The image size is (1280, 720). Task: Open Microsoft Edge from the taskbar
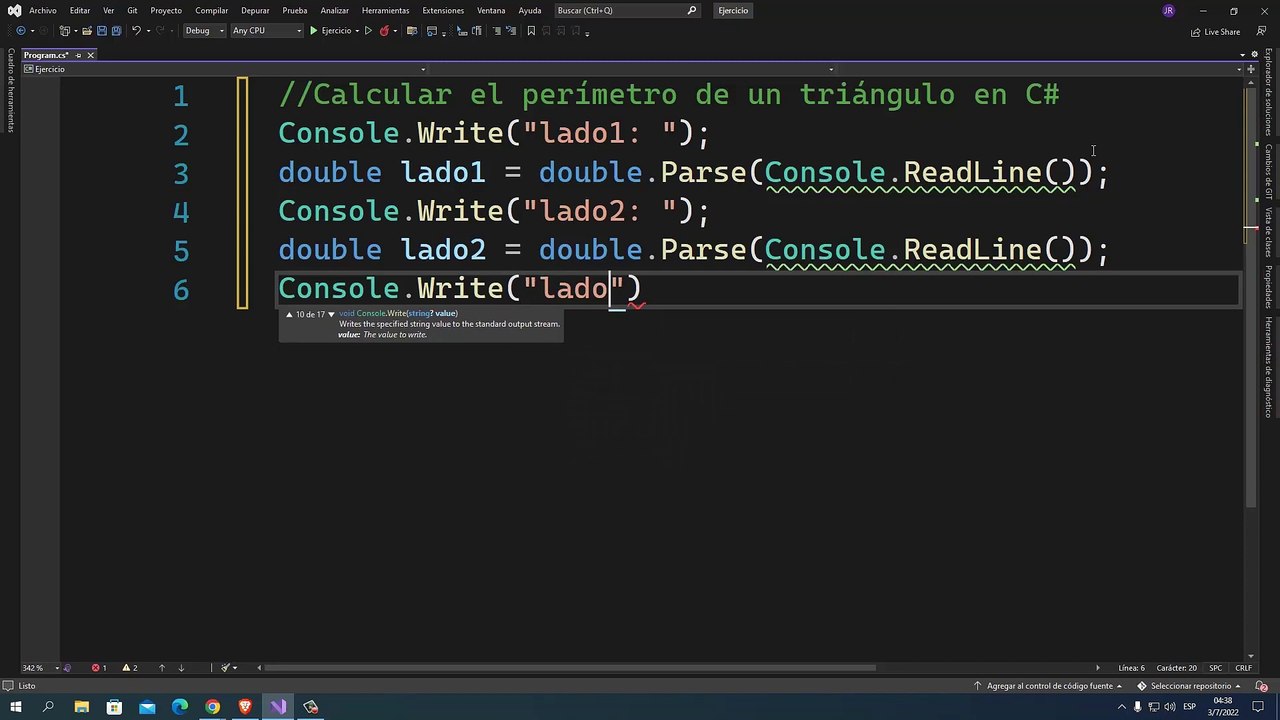coord(180,707)
